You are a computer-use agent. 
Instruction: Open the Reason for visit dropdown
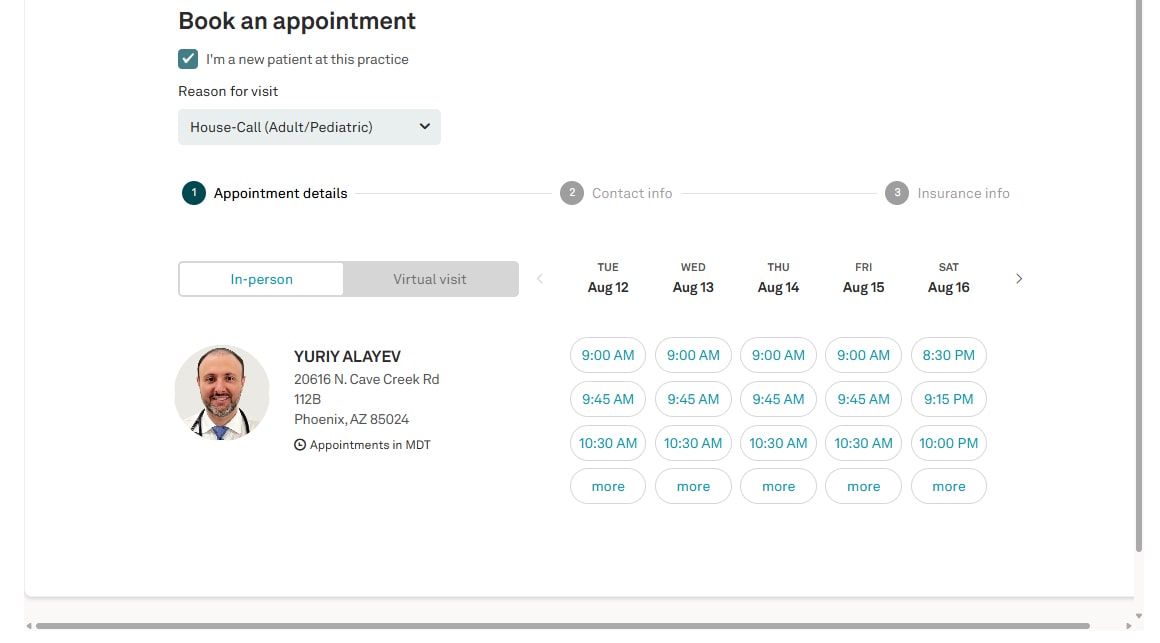click(309, 127)
